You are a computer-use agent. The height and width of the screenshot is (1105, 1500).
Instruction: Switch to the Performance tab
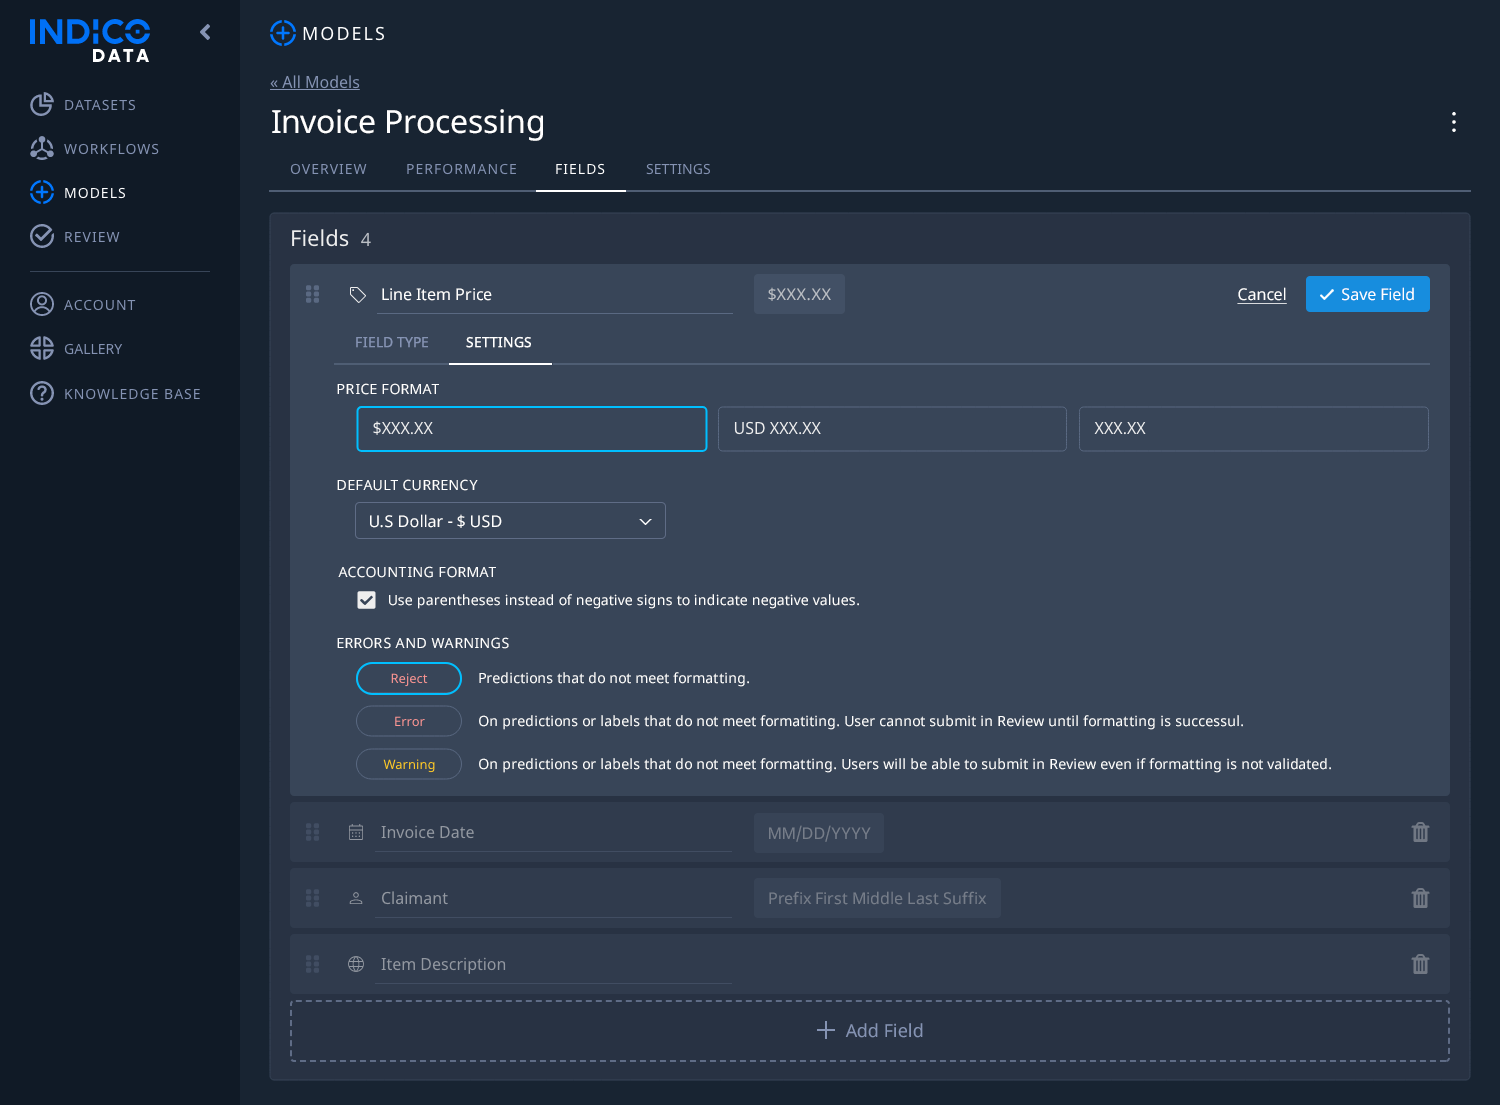coord(461,169)
